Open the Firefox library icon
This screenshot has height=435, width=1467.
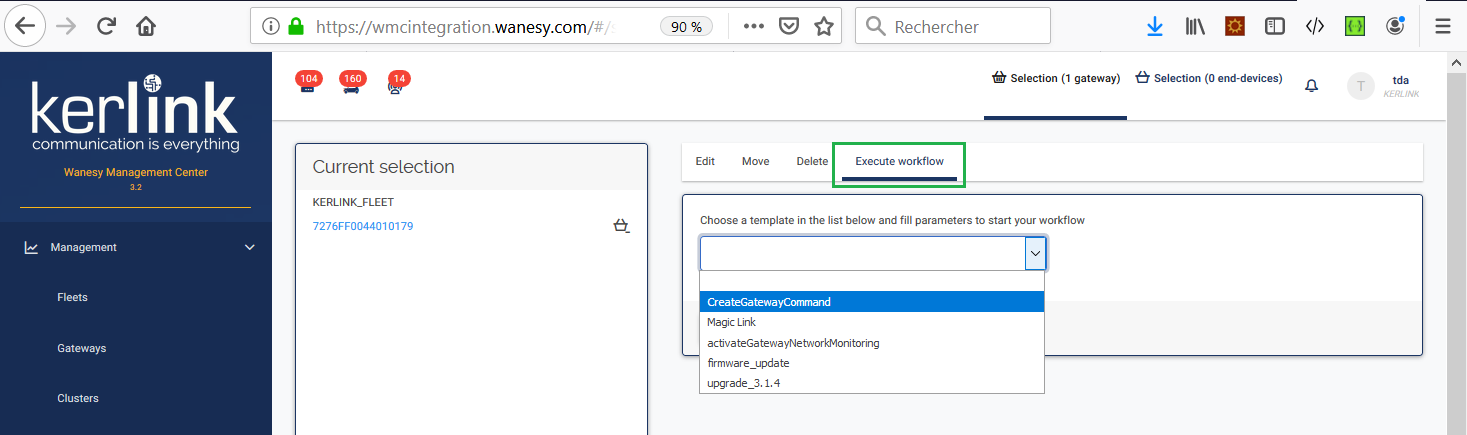click(x=1195, y=27)
